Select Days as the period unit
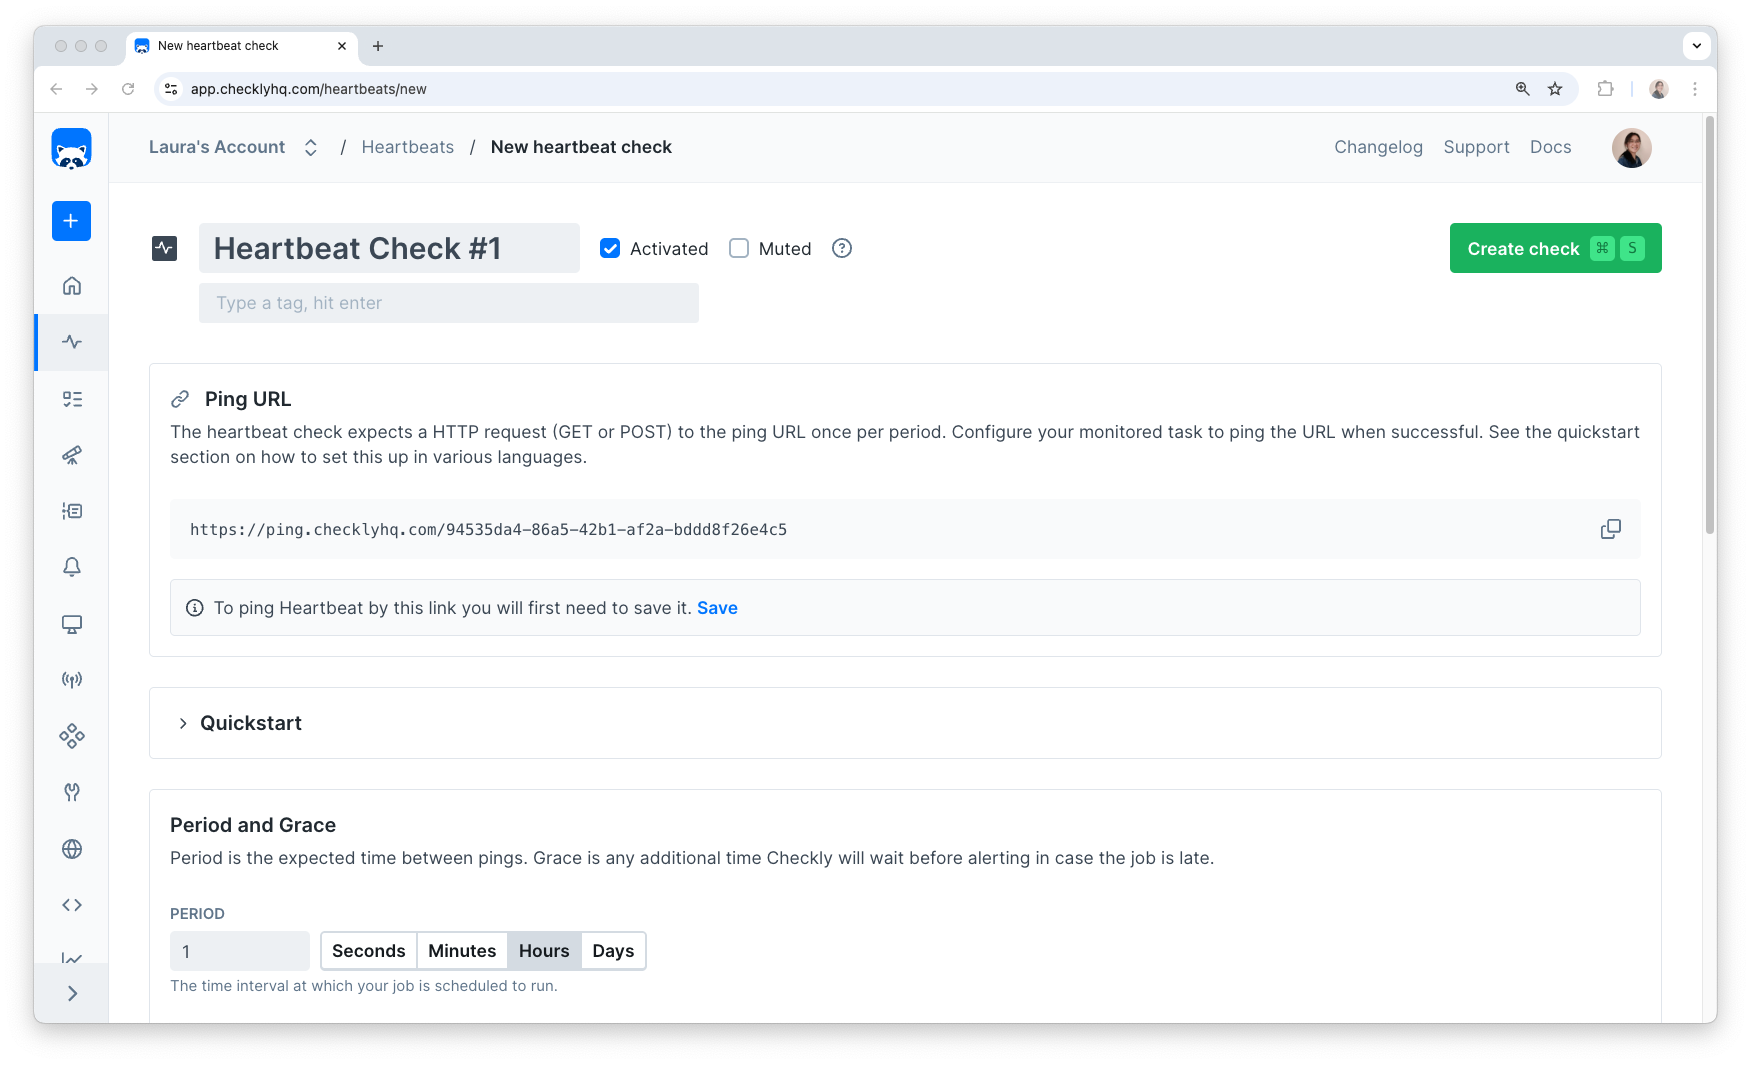The height and width of the screenshot is (1065, 1751). [613, 951]
